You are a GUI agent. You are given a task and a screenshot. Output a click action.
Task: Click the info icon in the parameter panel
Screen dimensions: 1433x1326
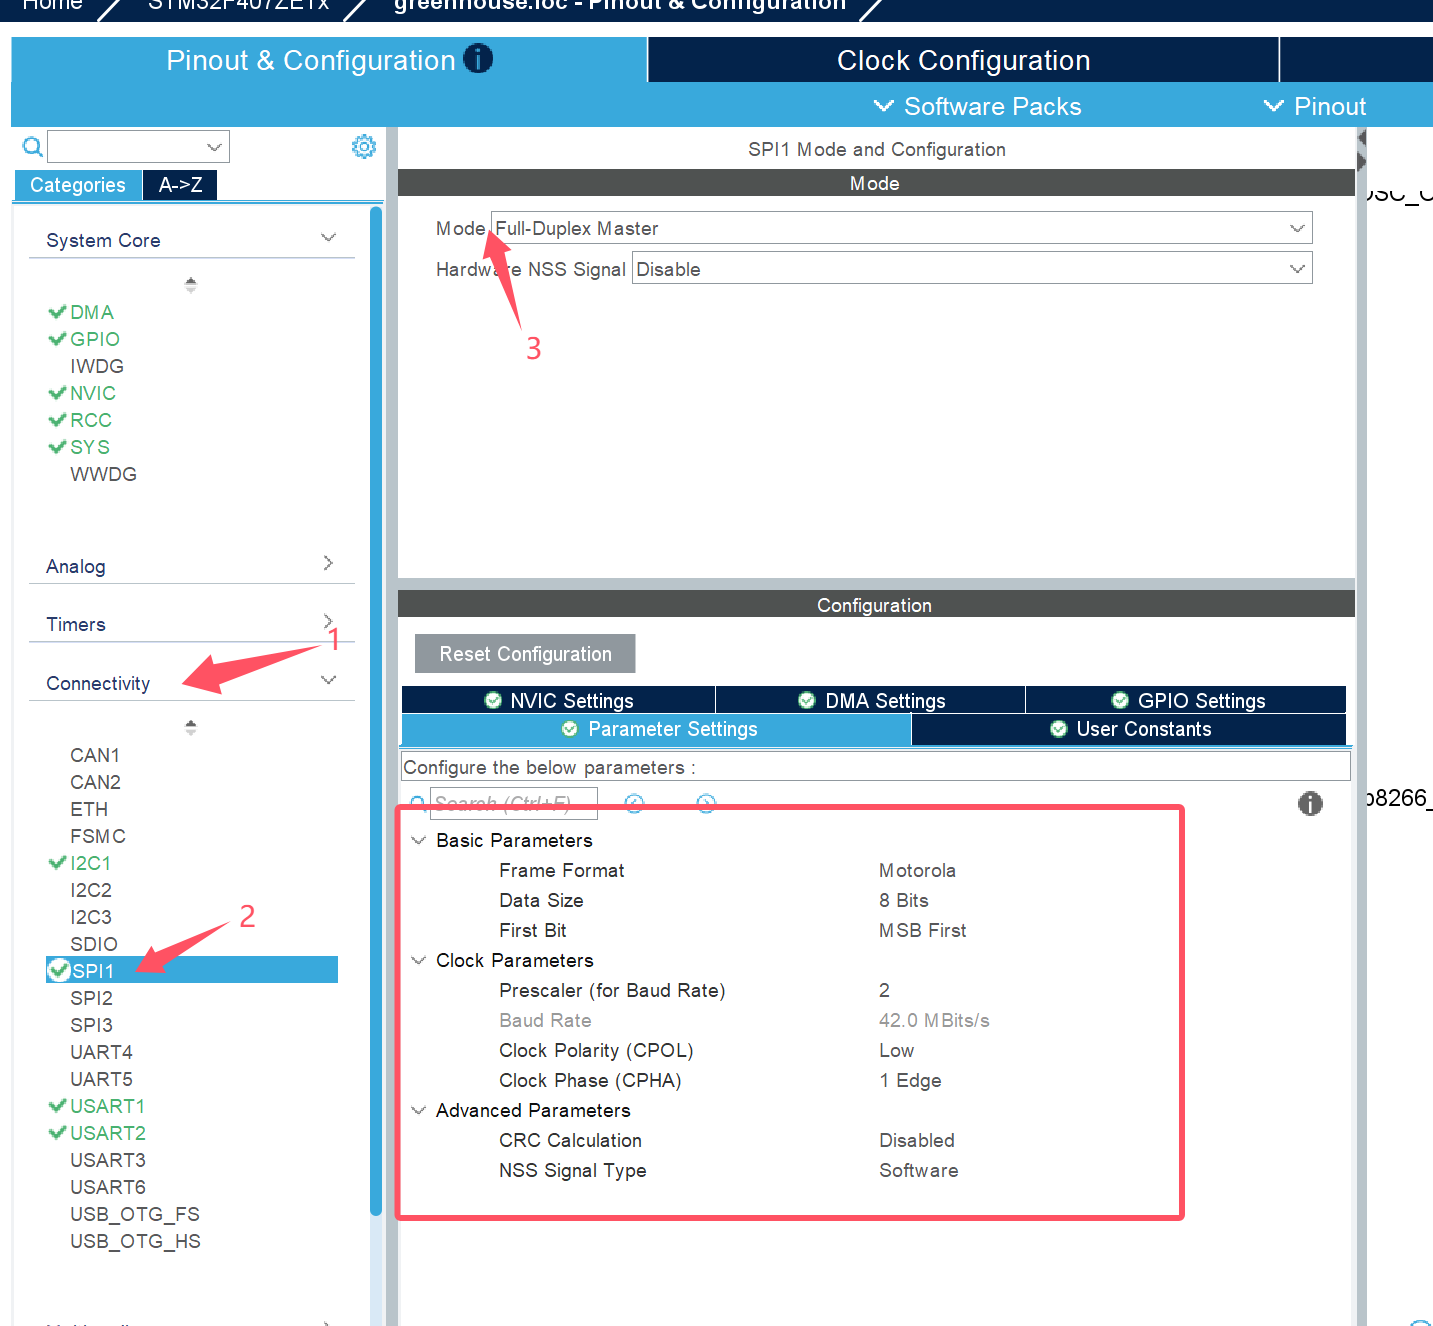coord(1310,803)
